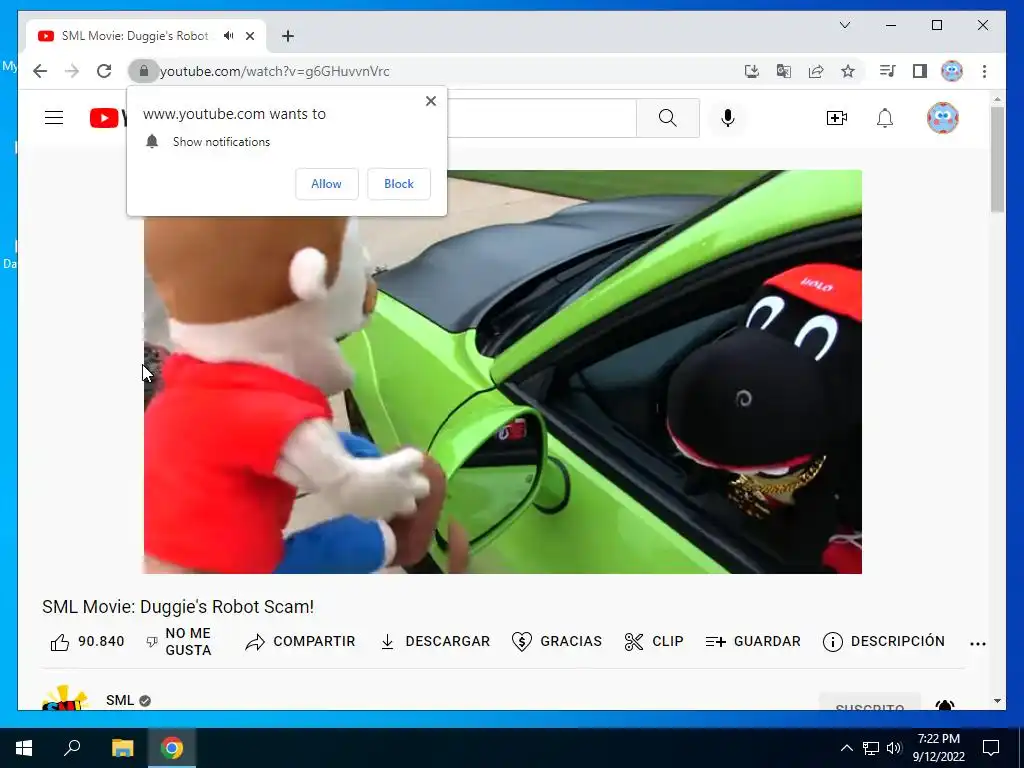Open Chrome media controls icon

coord(887,71)
